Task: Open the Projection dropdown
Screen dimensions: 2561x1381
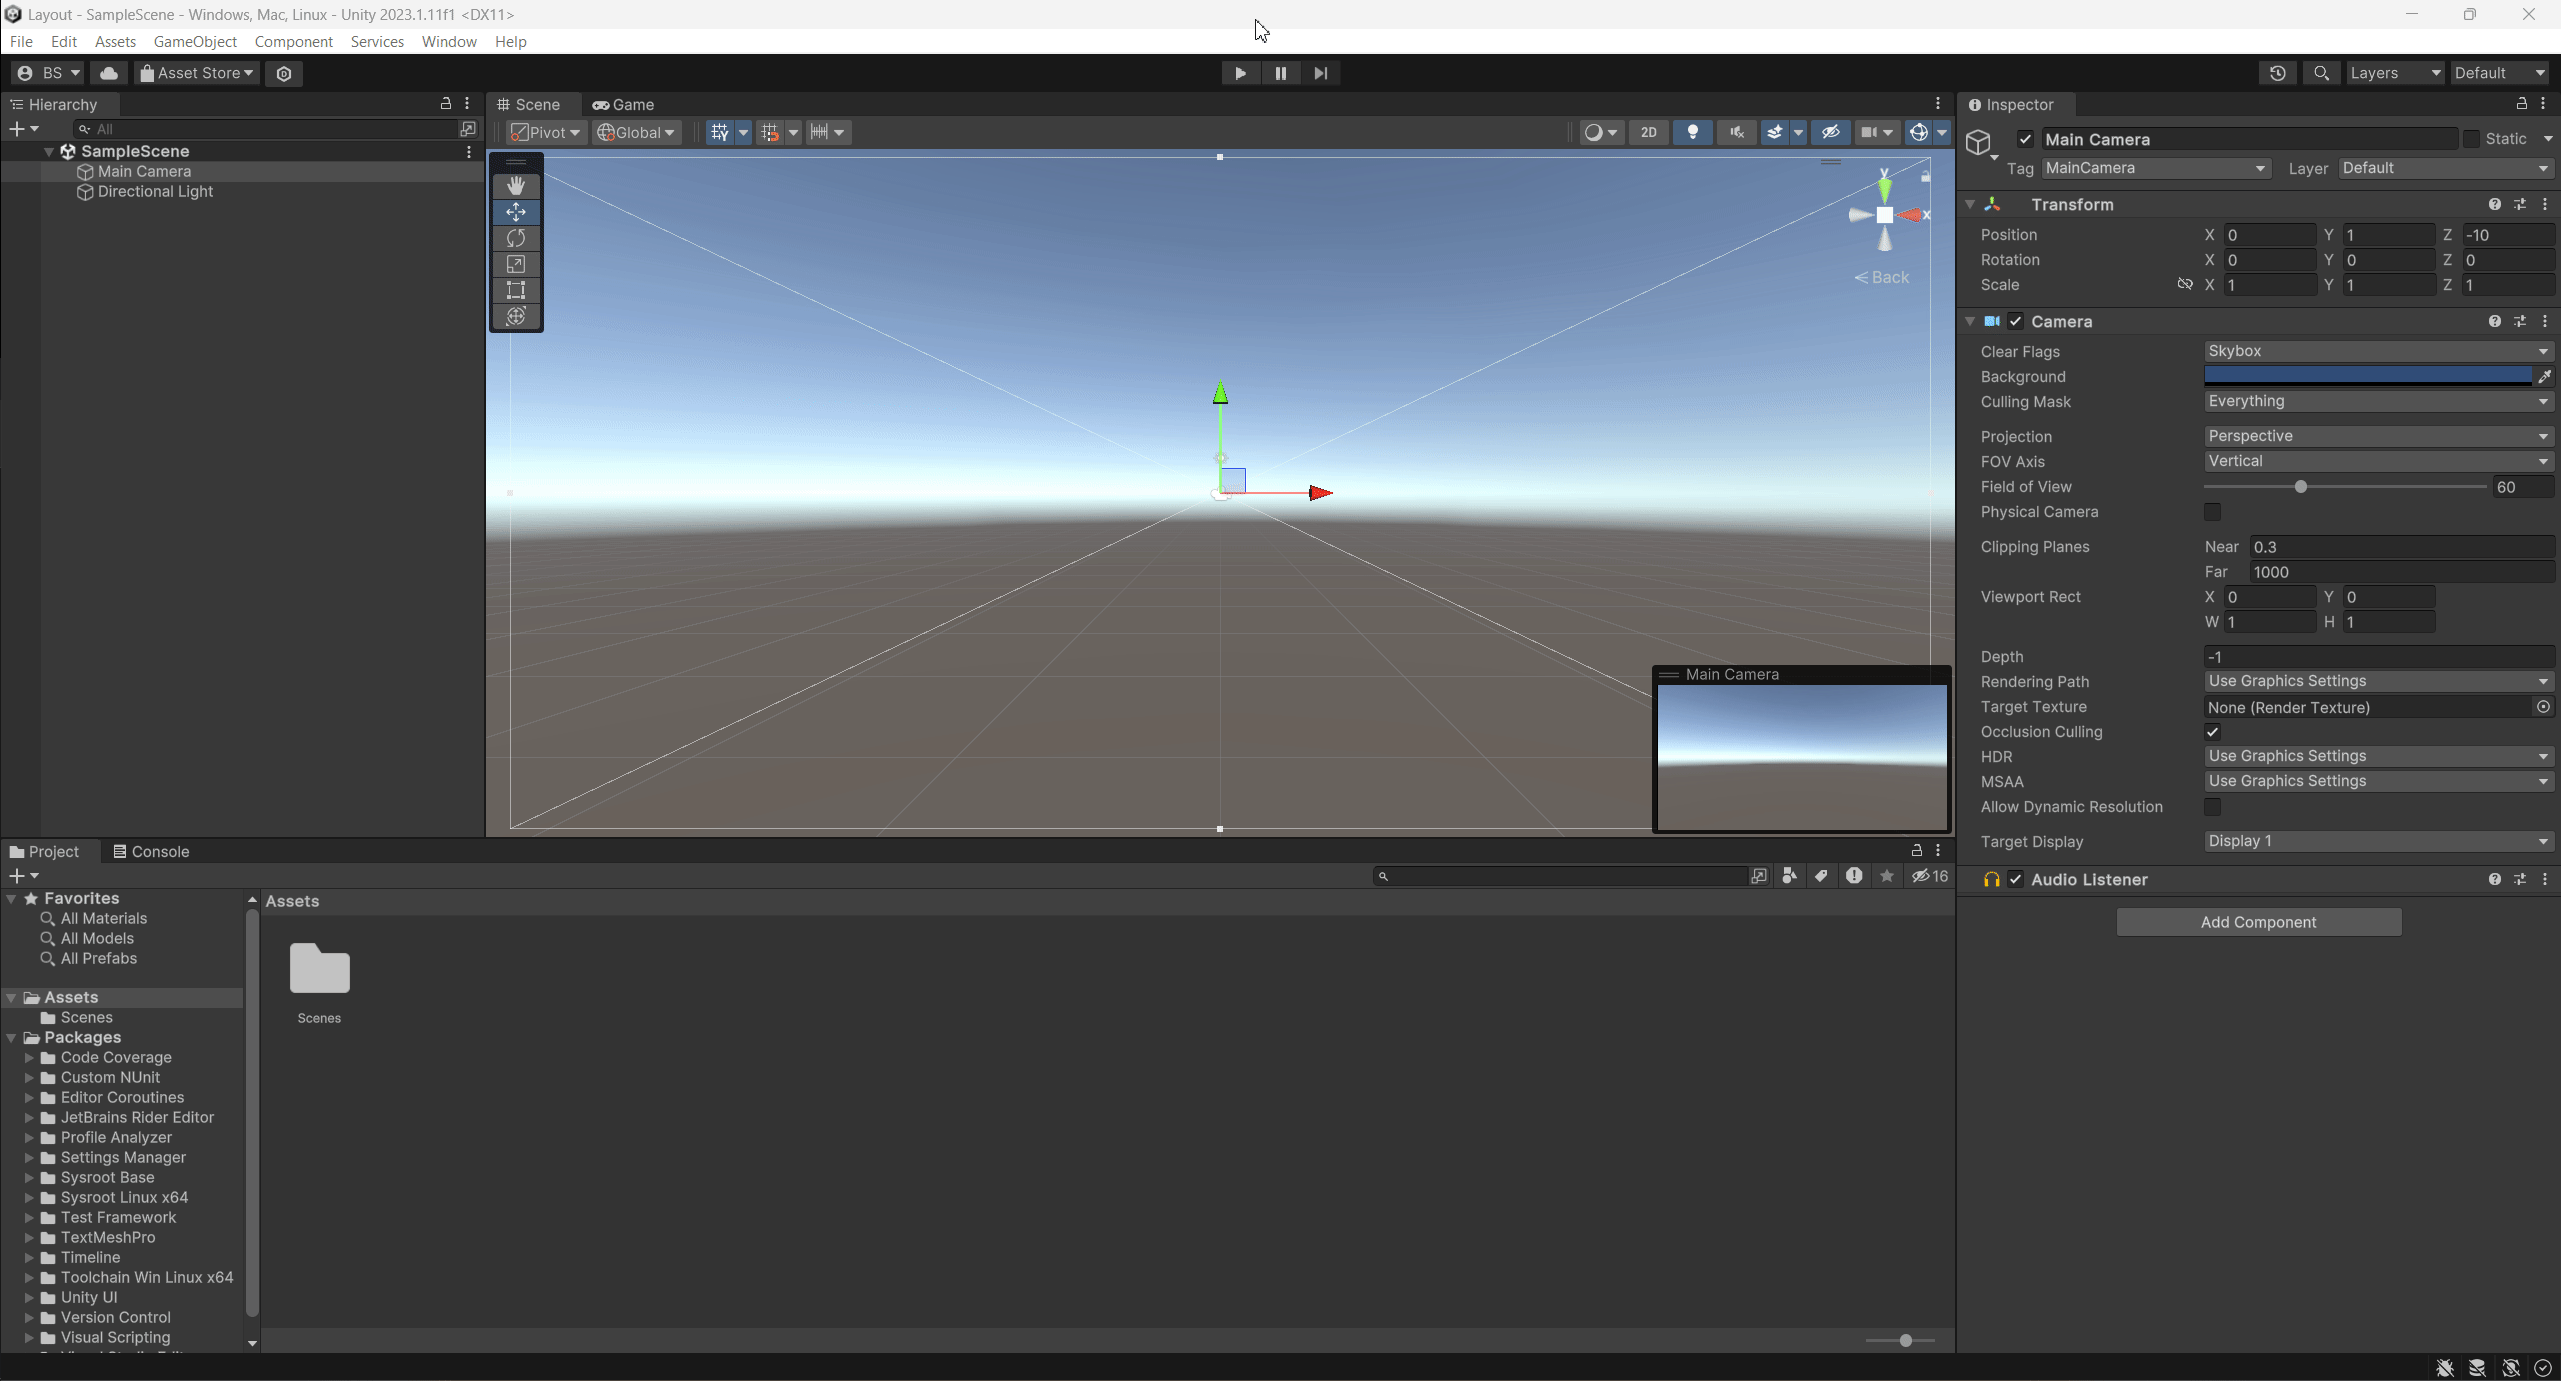Action: 2377,436
